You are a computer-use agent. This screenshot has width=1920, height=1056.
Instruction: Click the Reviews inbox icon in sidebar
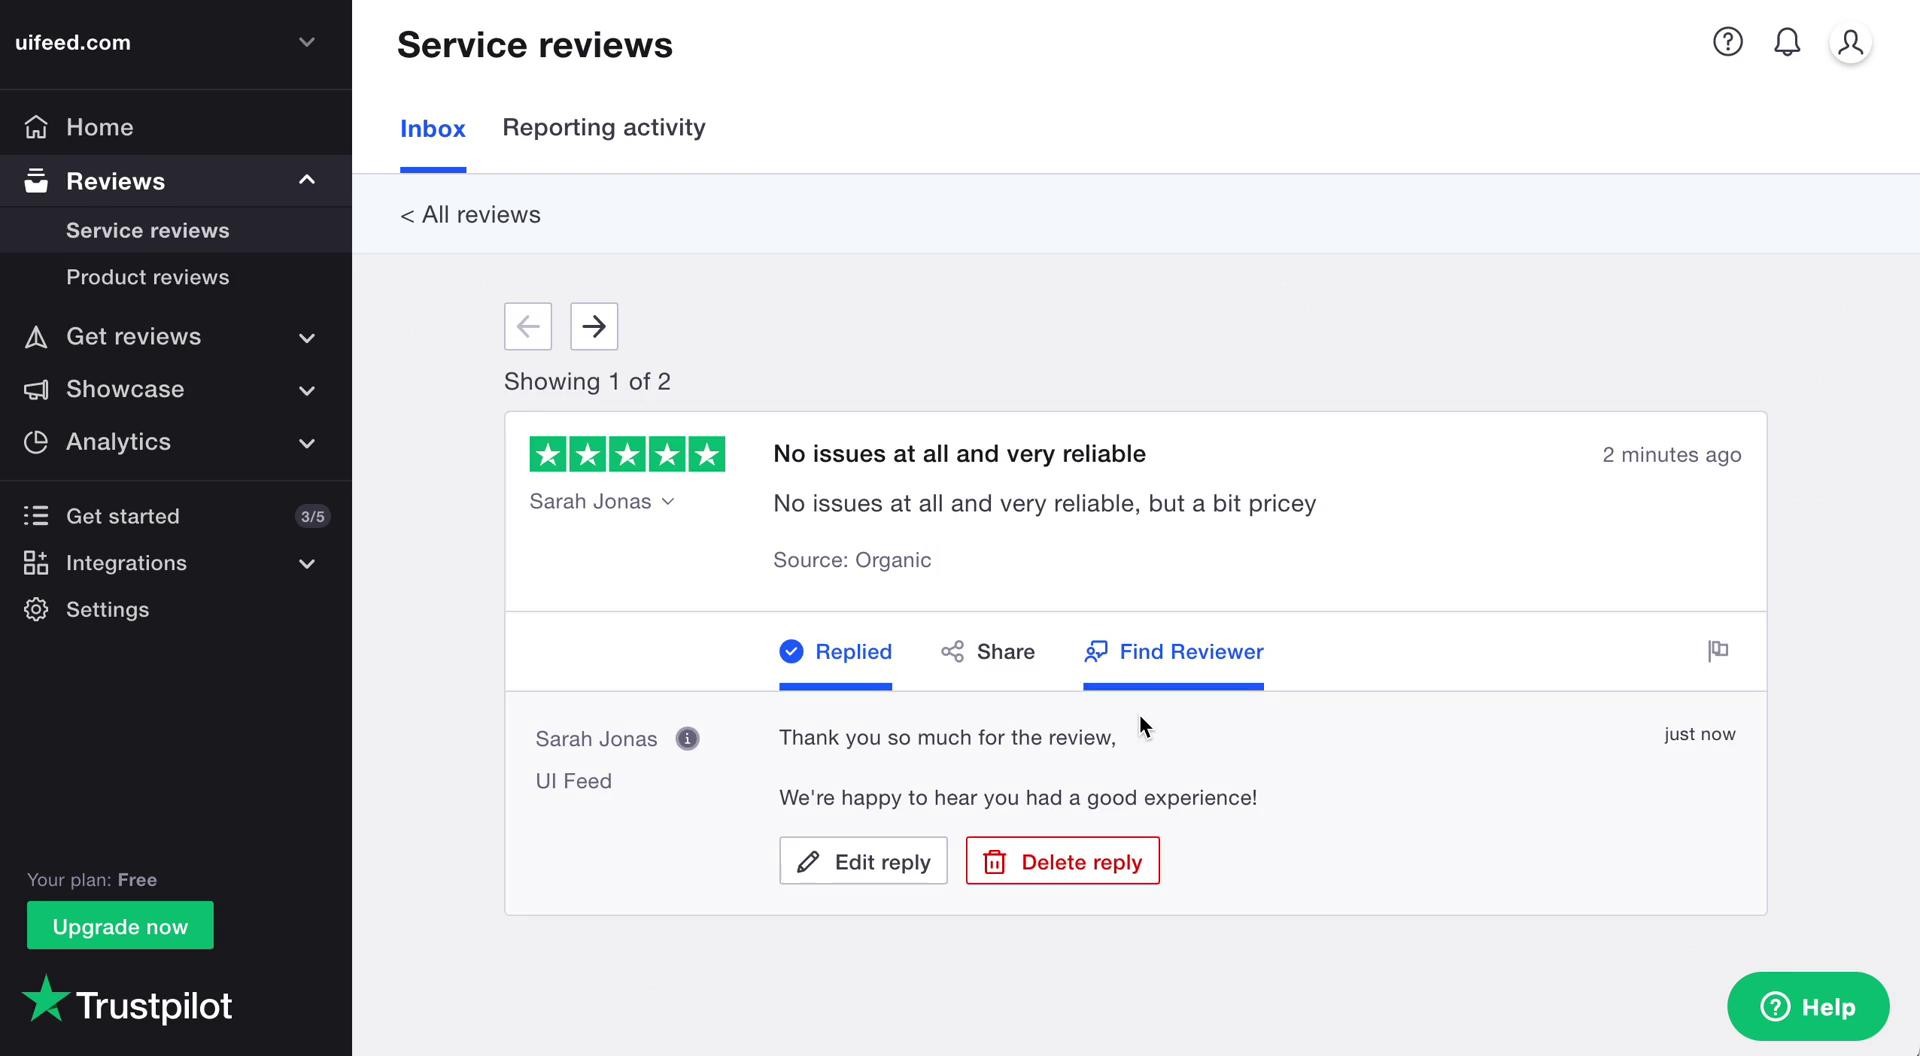[x=36, y=181]
